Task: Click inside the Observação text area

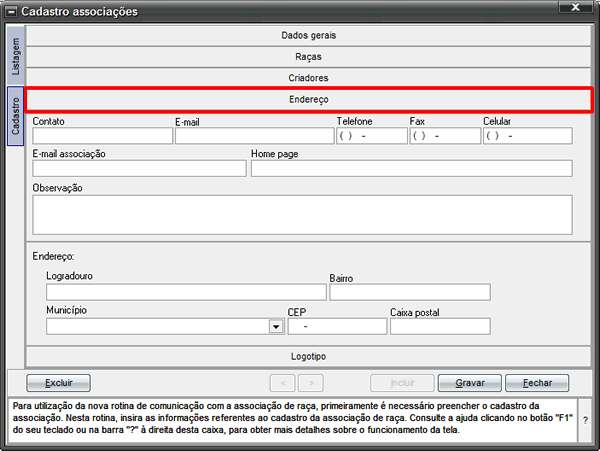Action: pos(302,215)
